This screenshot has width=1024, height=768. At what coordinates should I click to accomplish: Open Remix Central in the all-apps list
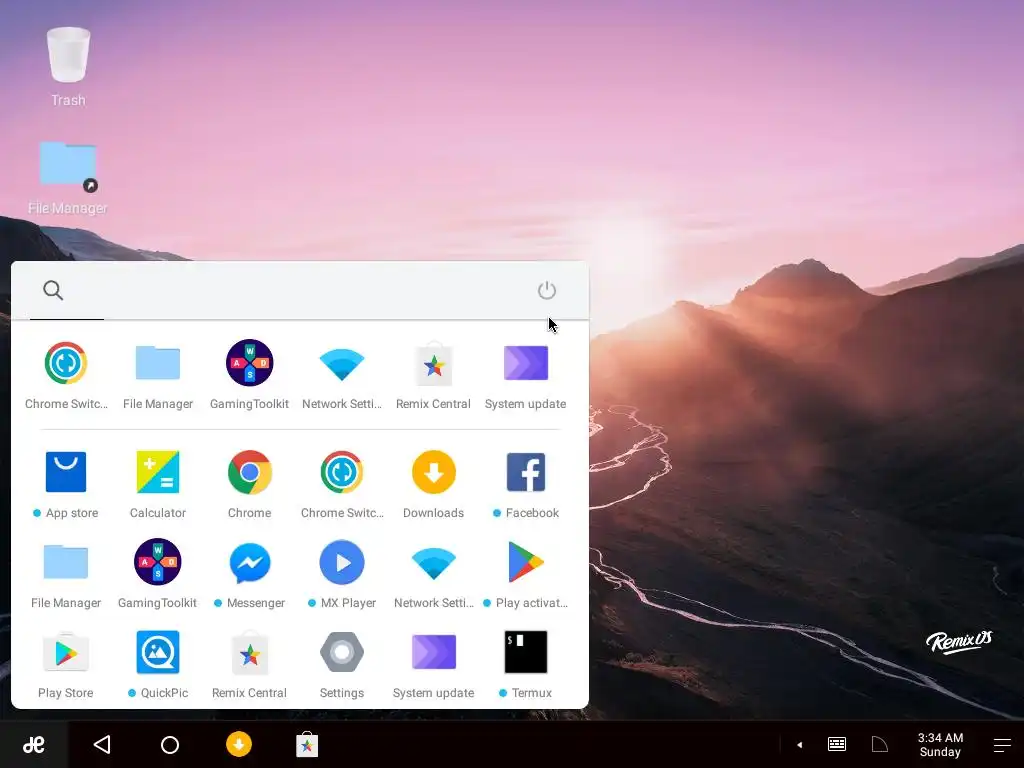click(249, 664)
